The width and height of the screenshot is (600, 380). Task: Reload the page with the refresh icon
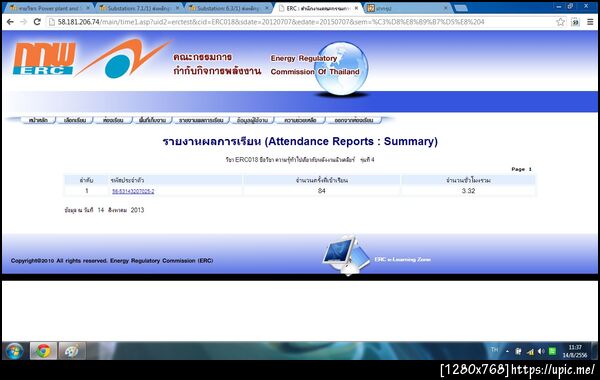(x=37, y=22)
